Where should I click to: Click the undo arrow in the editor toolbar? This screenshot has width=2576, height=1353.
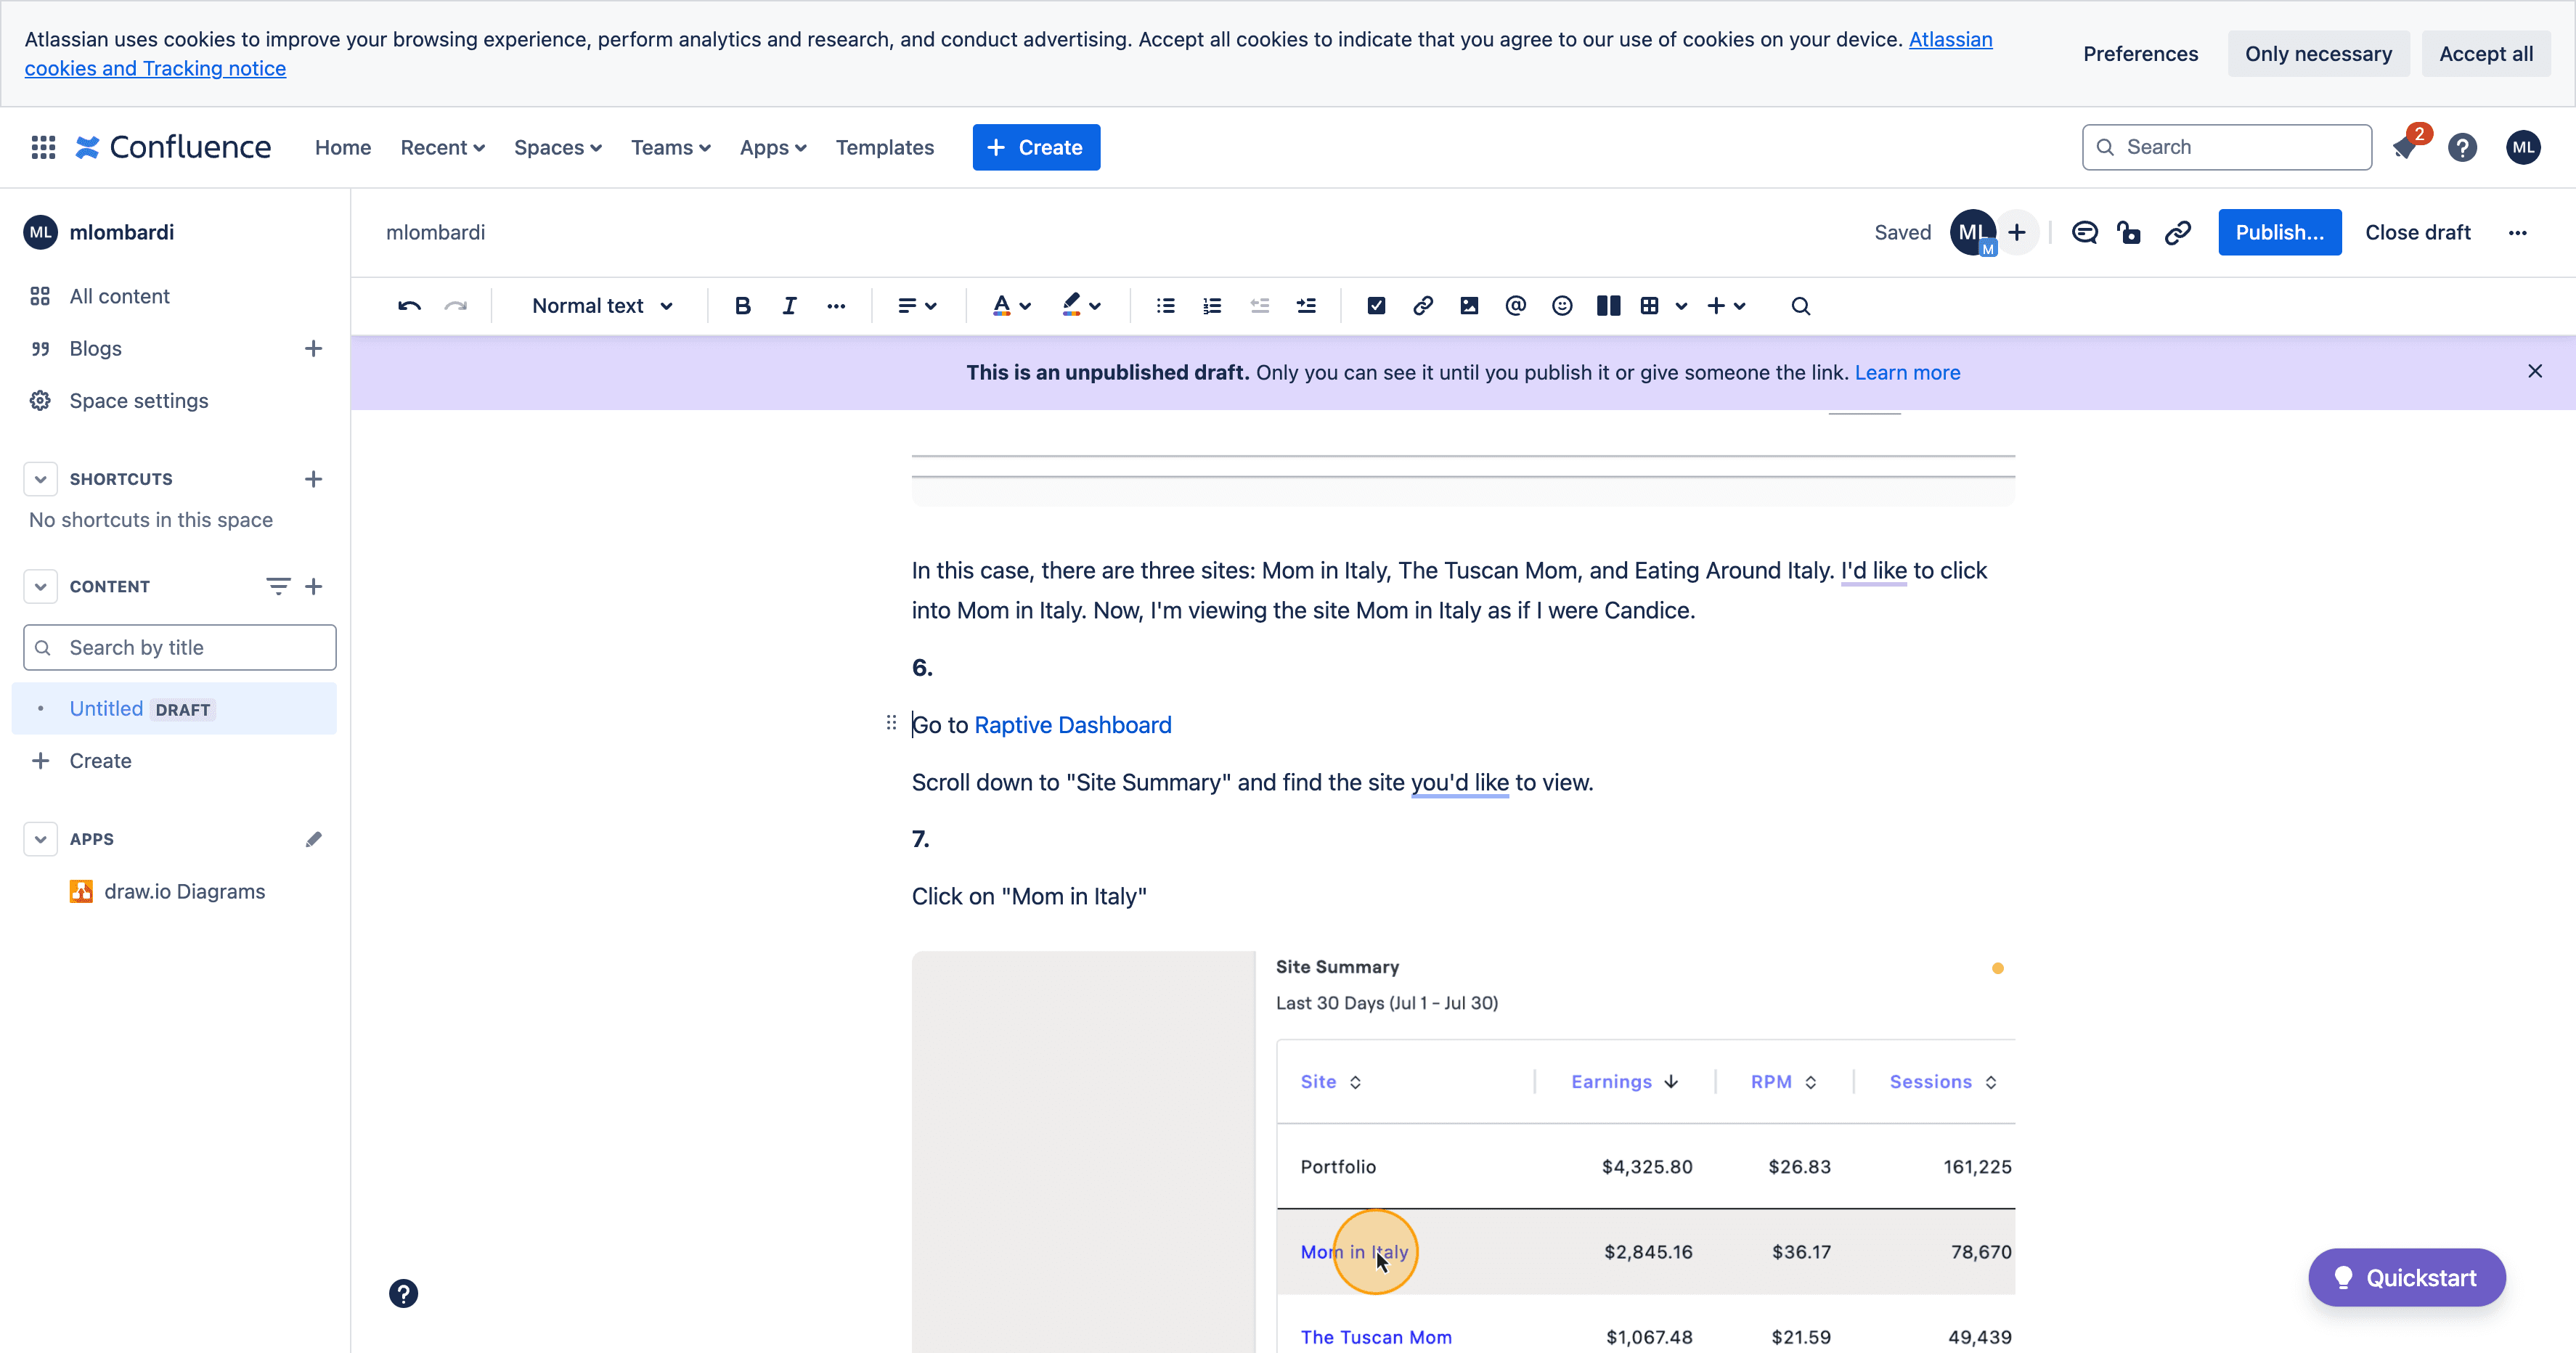[409, 306]
